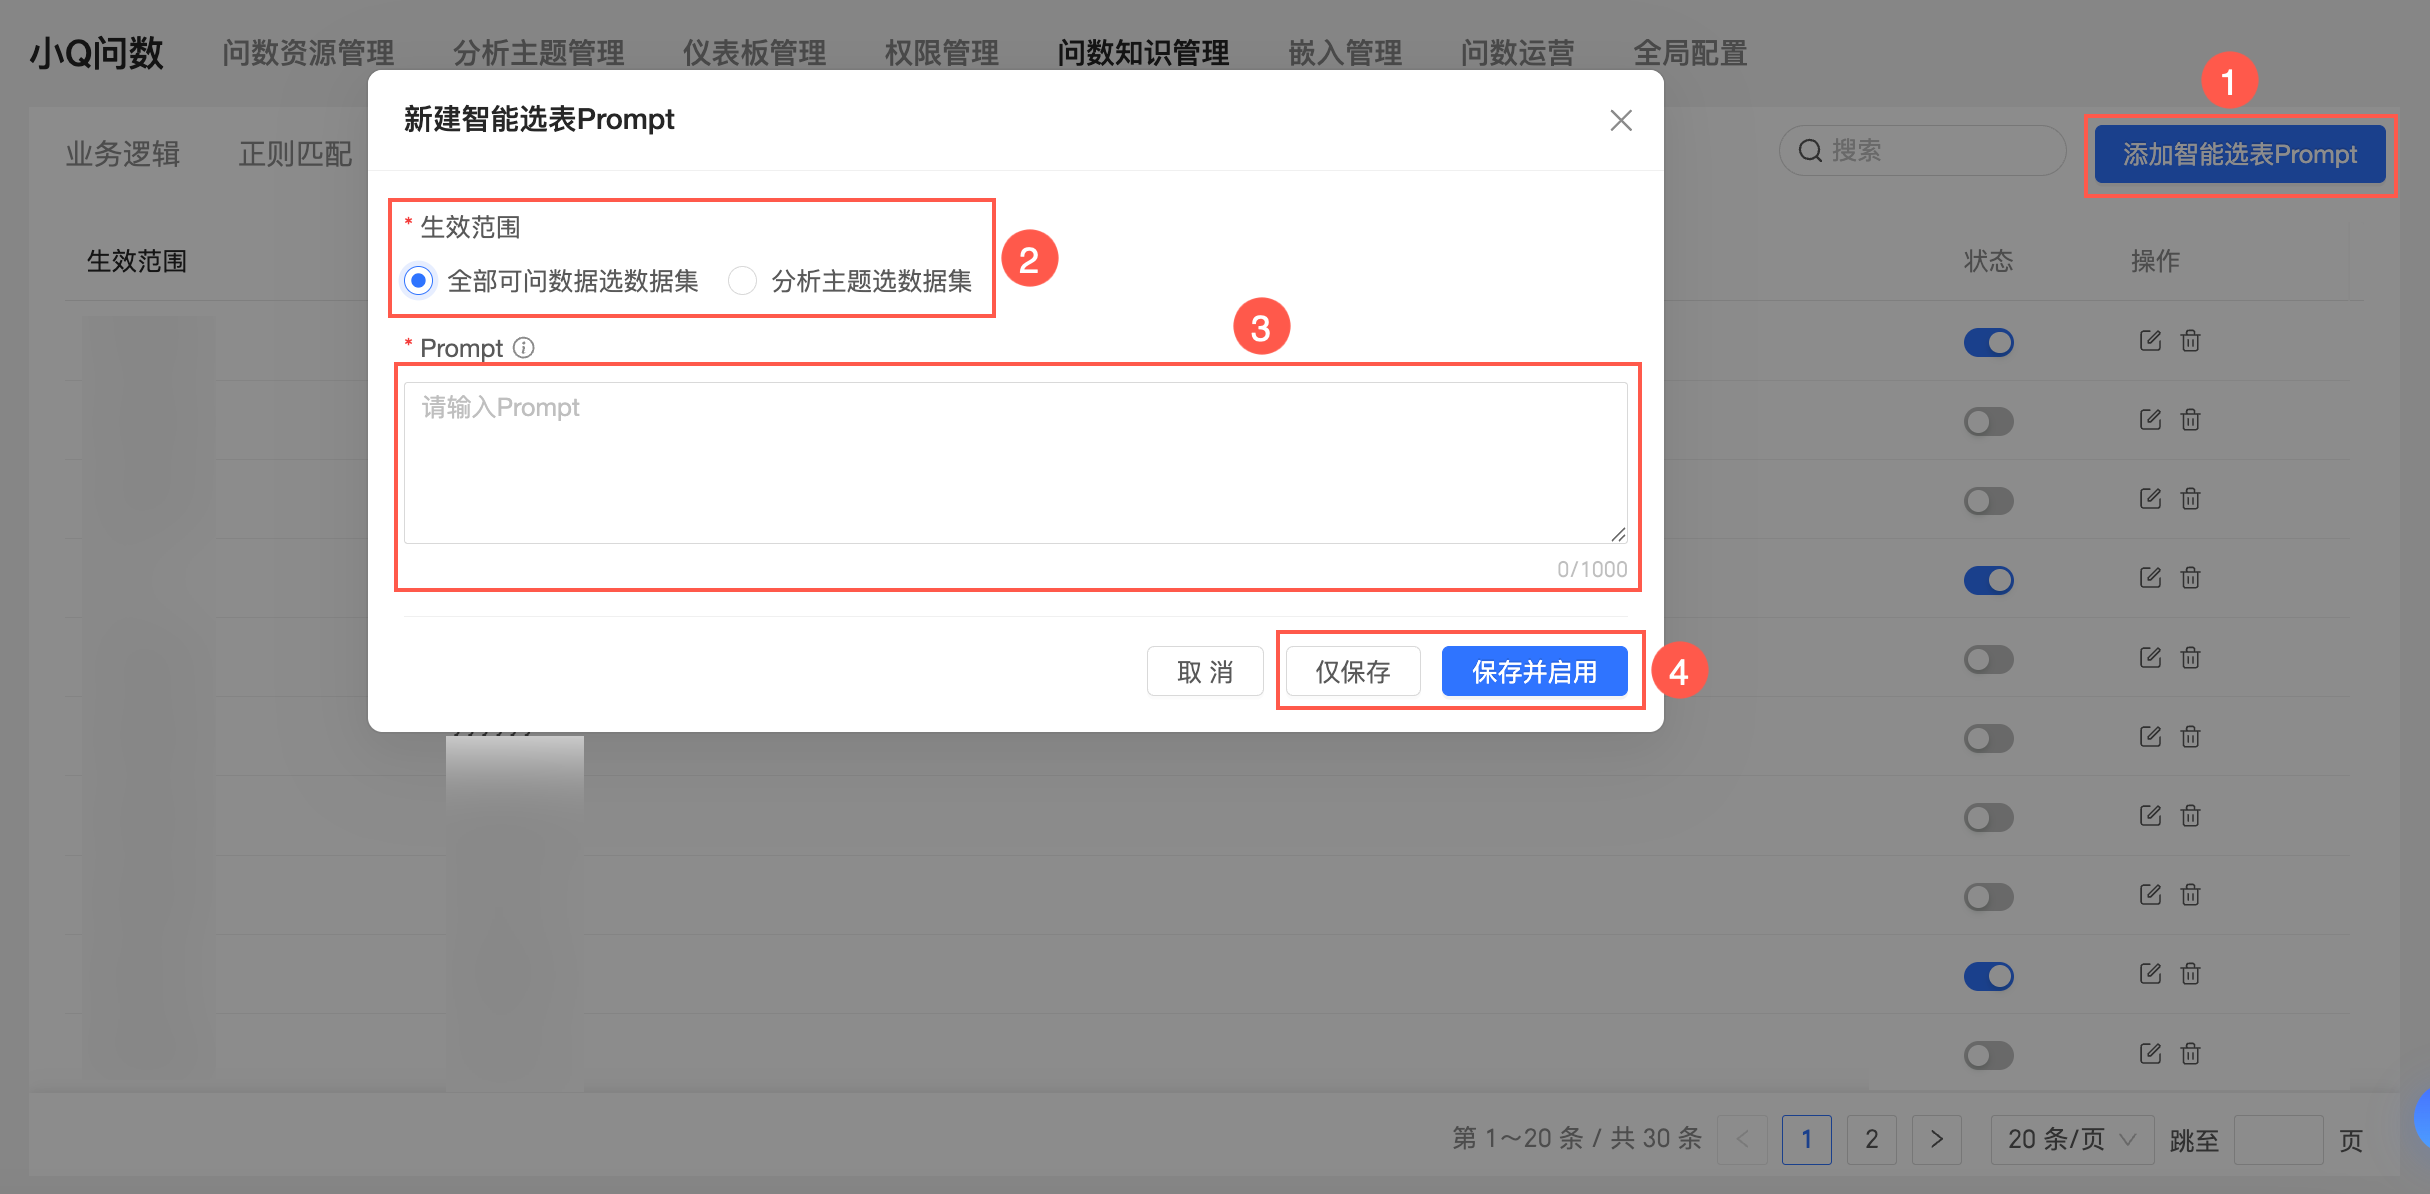
Task: Select 全部可问数据选数据集 radio option
Action: pyautogui.click(x=419, y=281)
